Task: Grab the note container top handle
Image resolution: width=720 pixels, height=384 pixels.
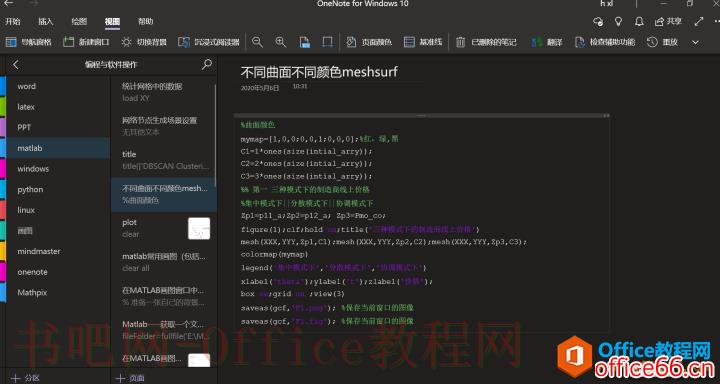Action: pyautogui.click(x=422, y=115)
